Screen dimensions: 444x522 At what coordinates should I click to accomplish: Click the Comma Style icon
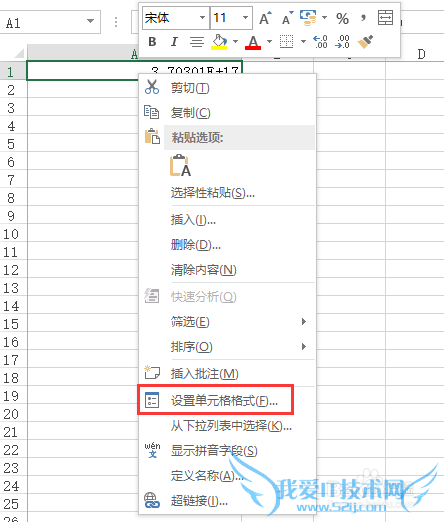[x=363, y=17]
